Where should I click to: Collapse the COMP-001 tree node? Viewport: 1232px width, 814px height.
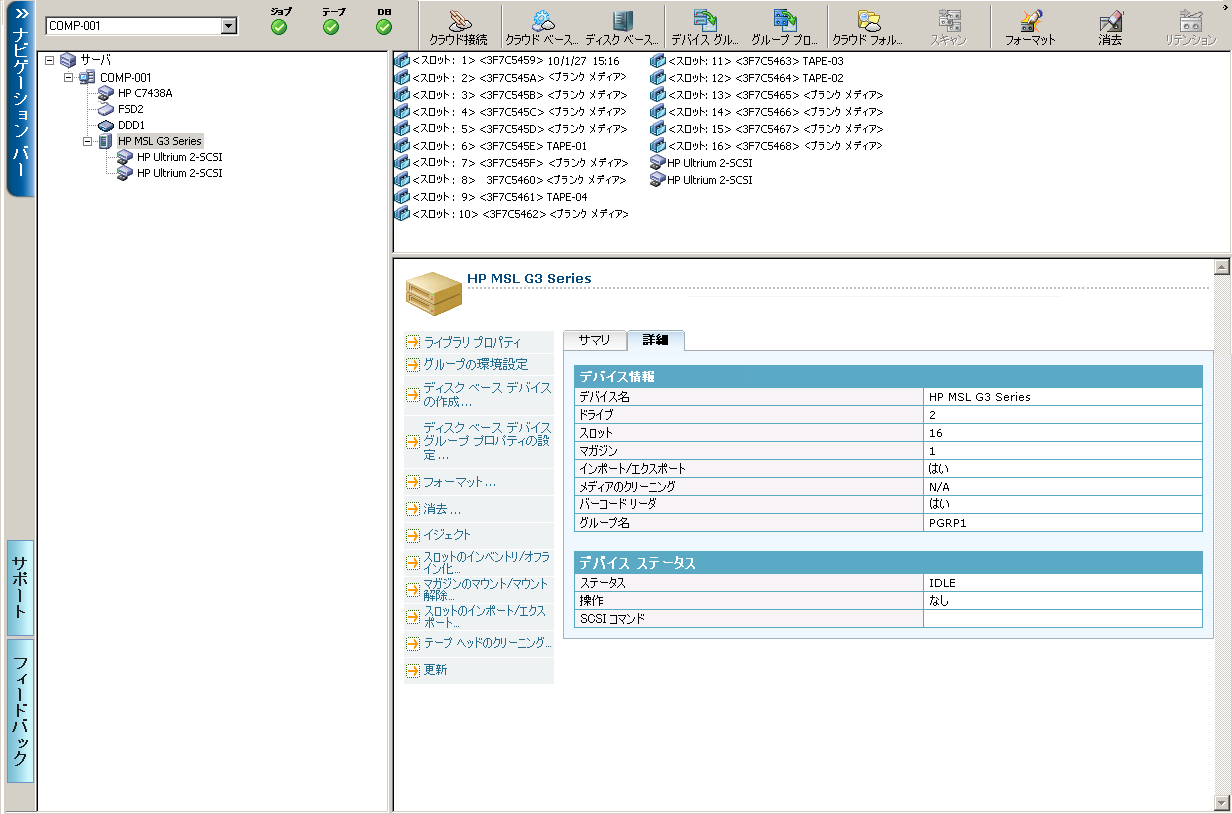[x=69, y=77]
